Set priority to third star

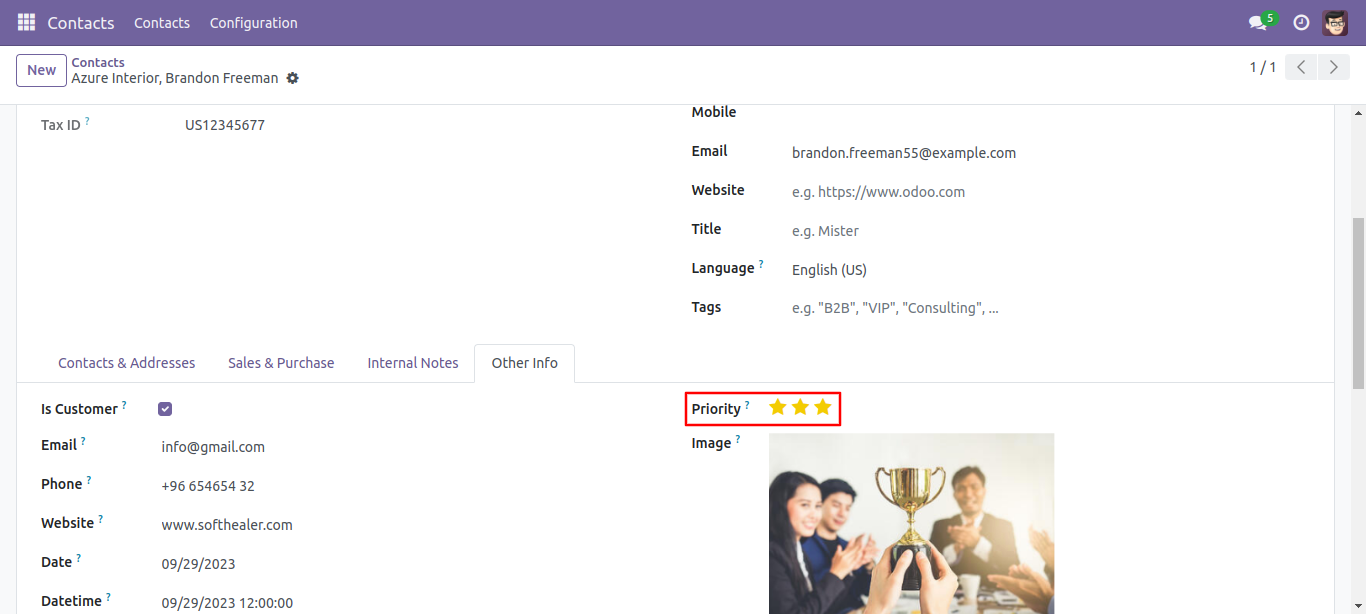(822, 407)
